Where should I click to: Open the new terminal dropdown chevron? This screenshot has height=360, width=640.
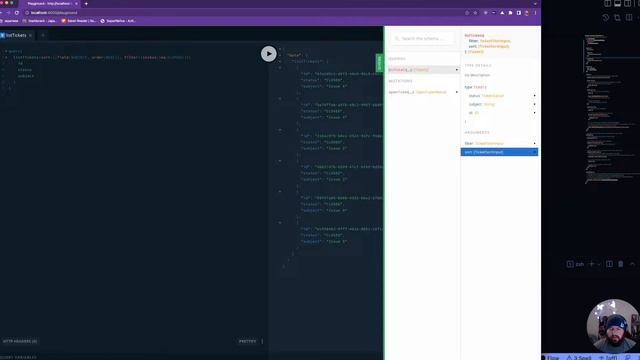tap(598, 264)
